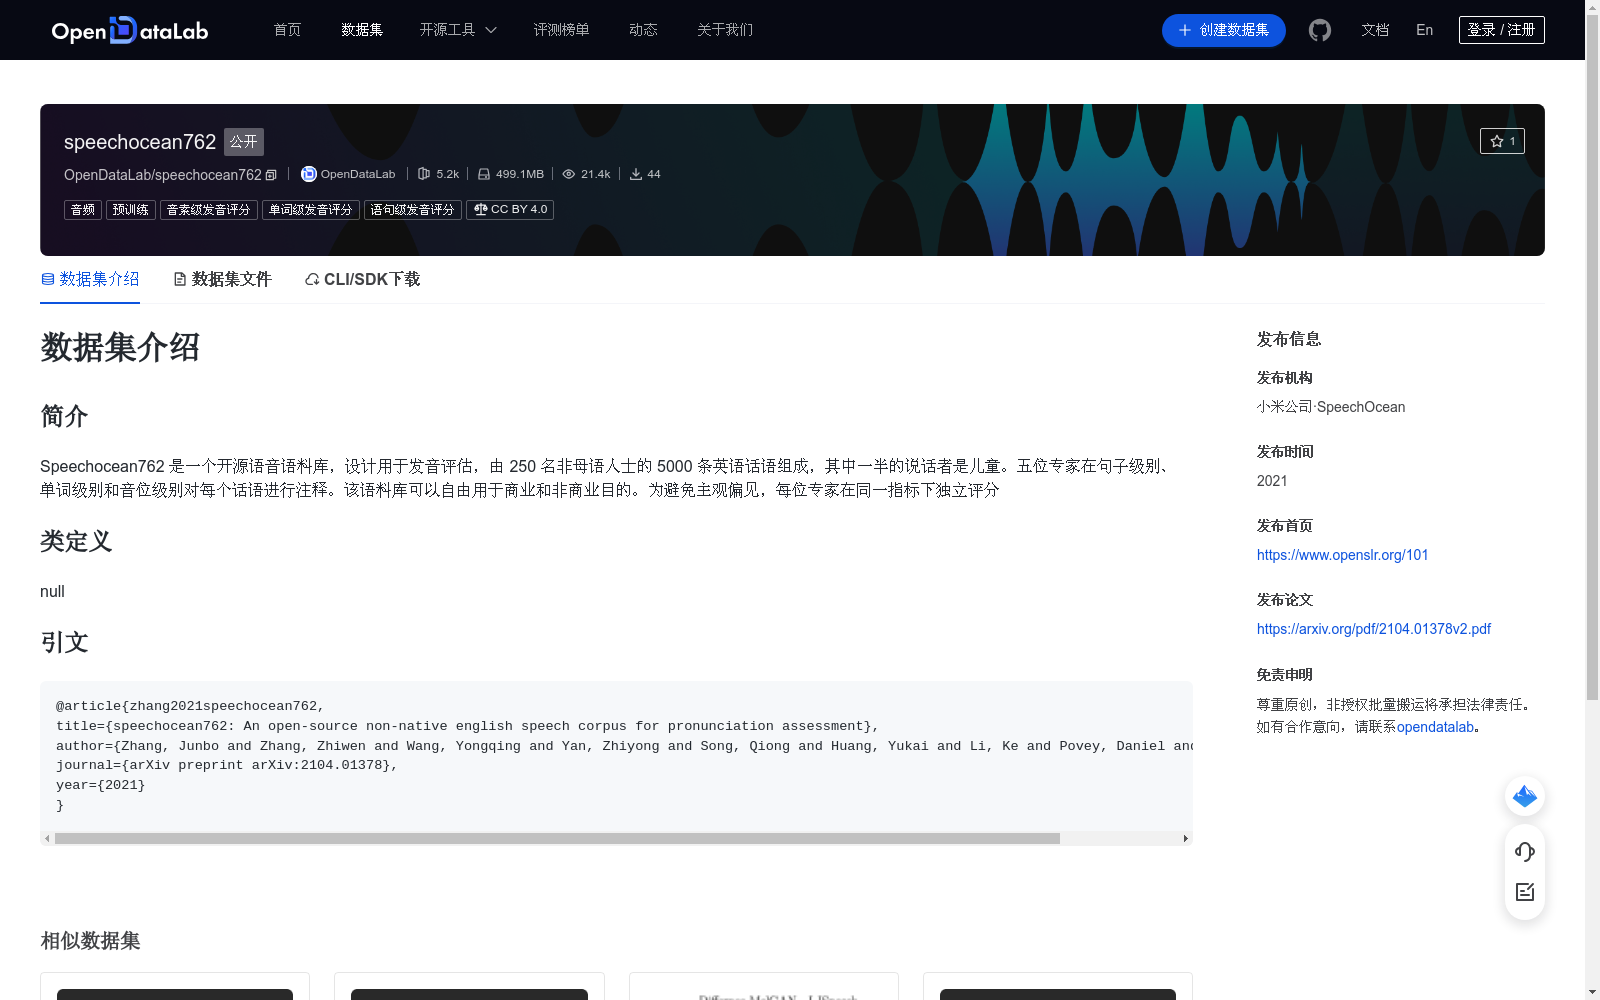
Task: Click the database icon on 数据集介绍 tab
Action: click(x=48, y=280)
